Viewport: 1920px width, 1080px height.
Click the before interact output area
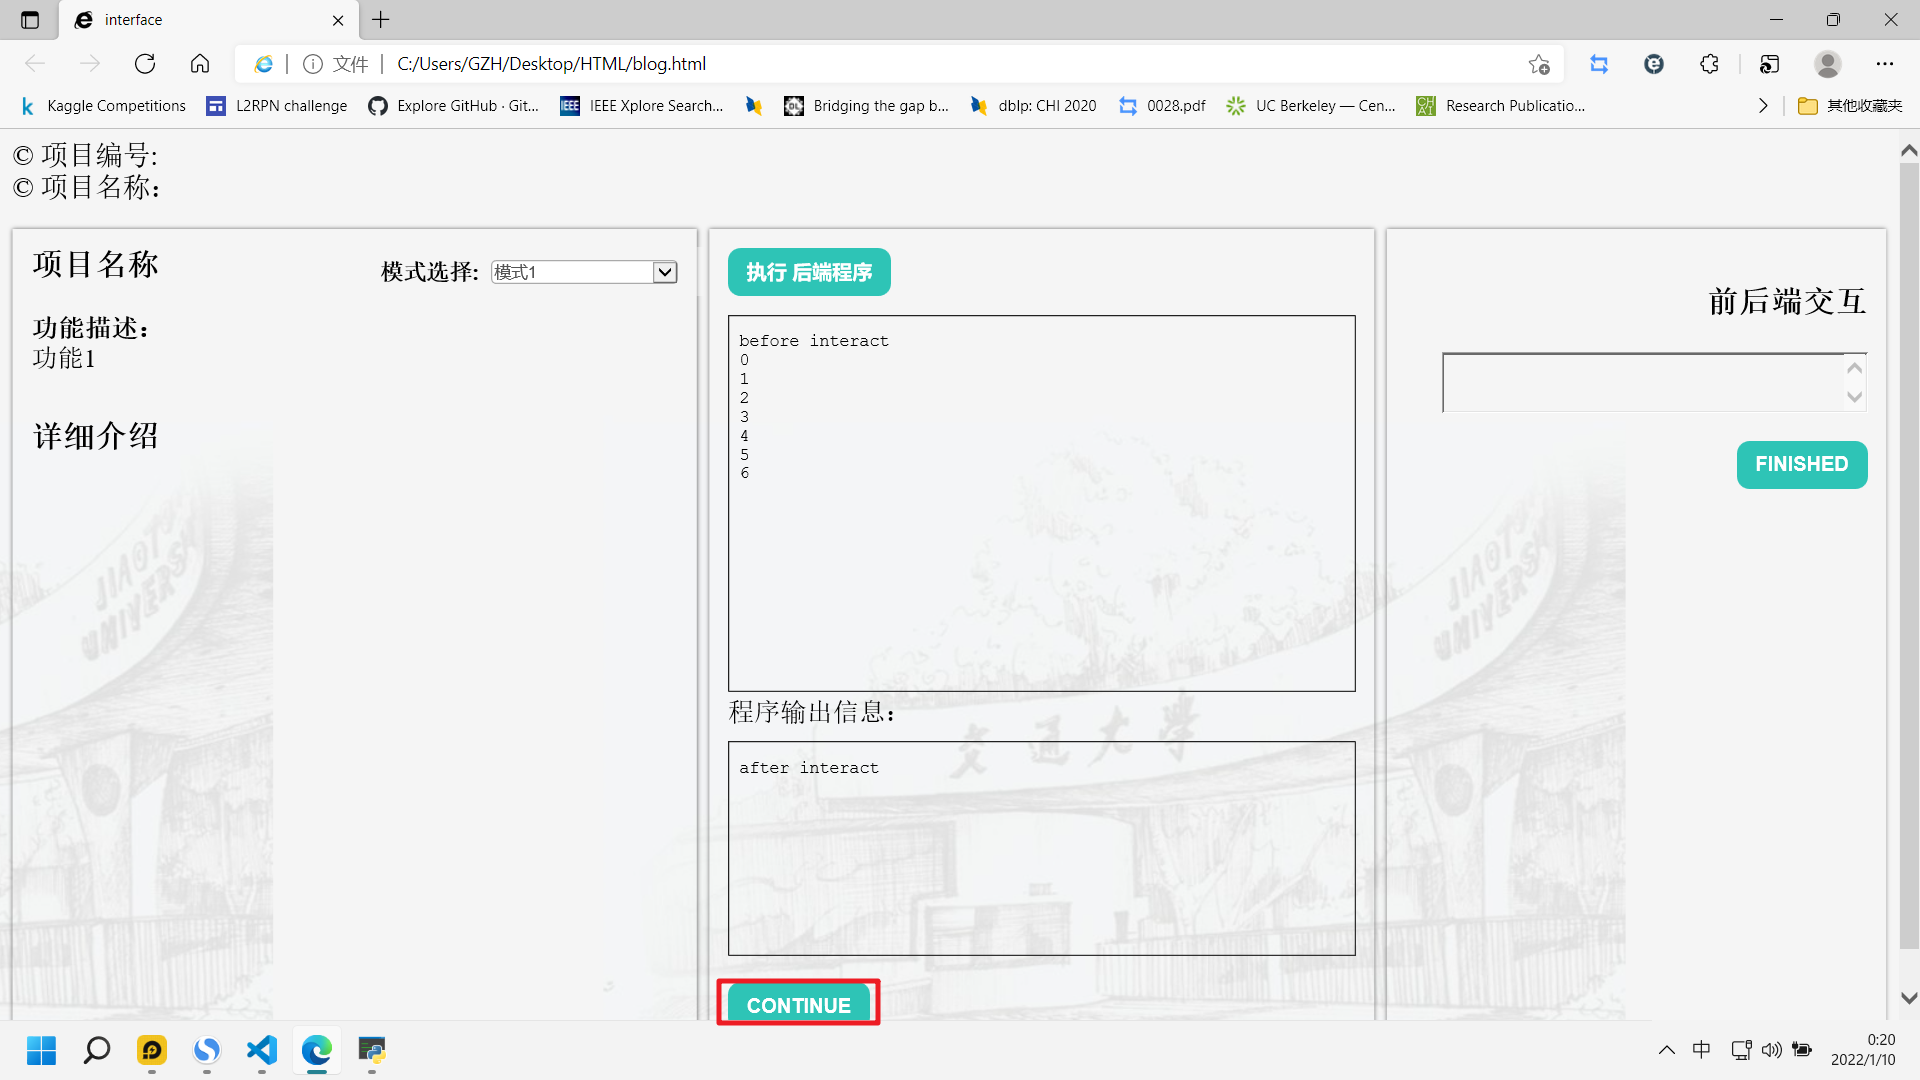(1042, 502)
